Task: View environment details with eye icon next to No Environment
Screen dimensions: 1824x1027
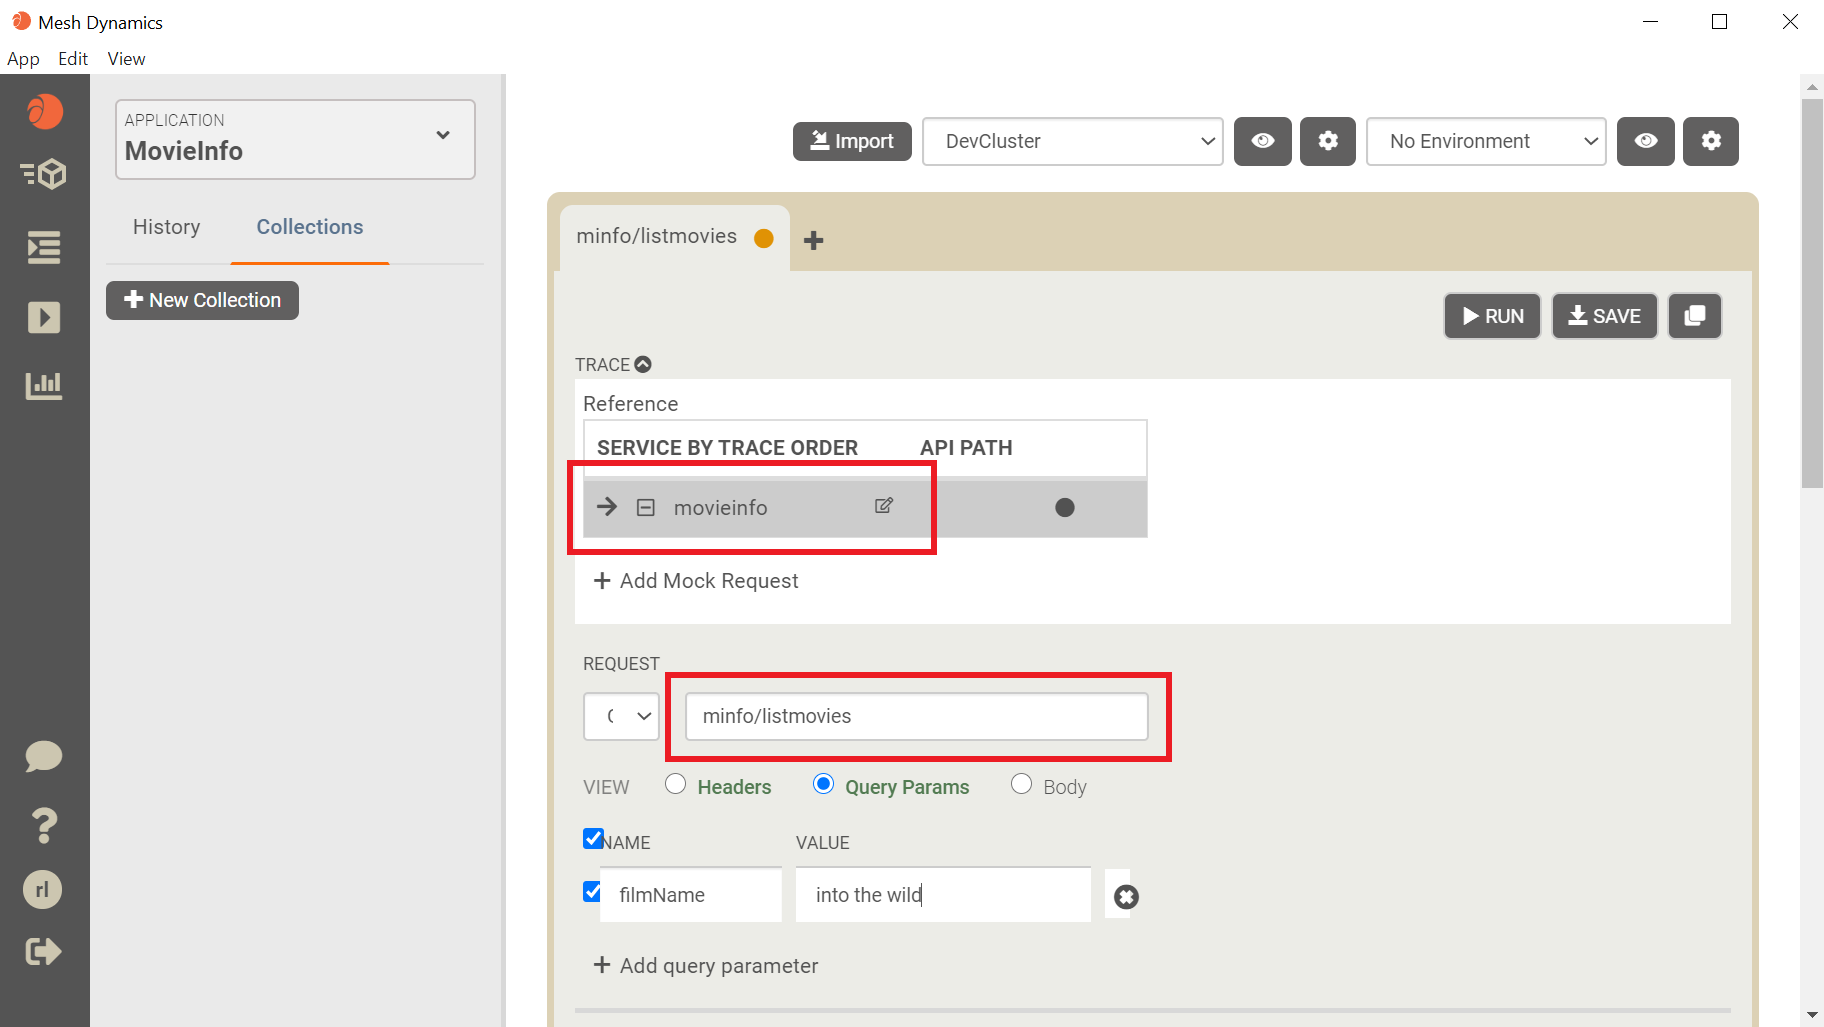Action: point(1646,141)
